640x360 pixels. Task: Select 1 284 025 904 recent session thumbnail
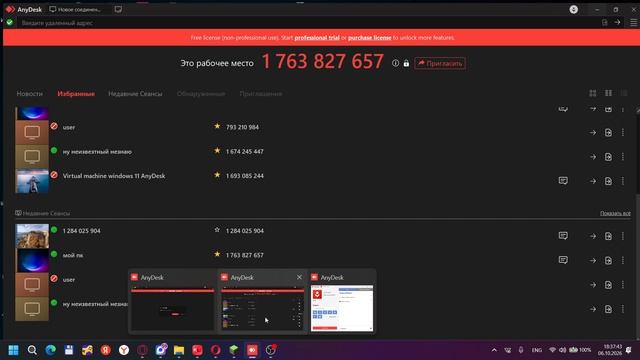click(32, 236)
